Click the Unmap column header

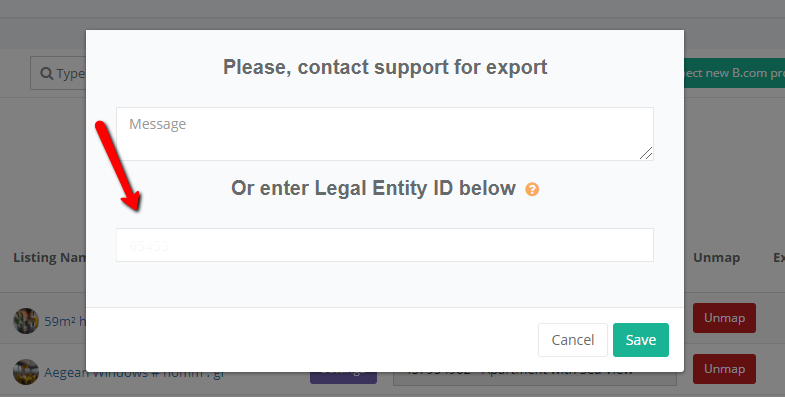click(716, 258)
